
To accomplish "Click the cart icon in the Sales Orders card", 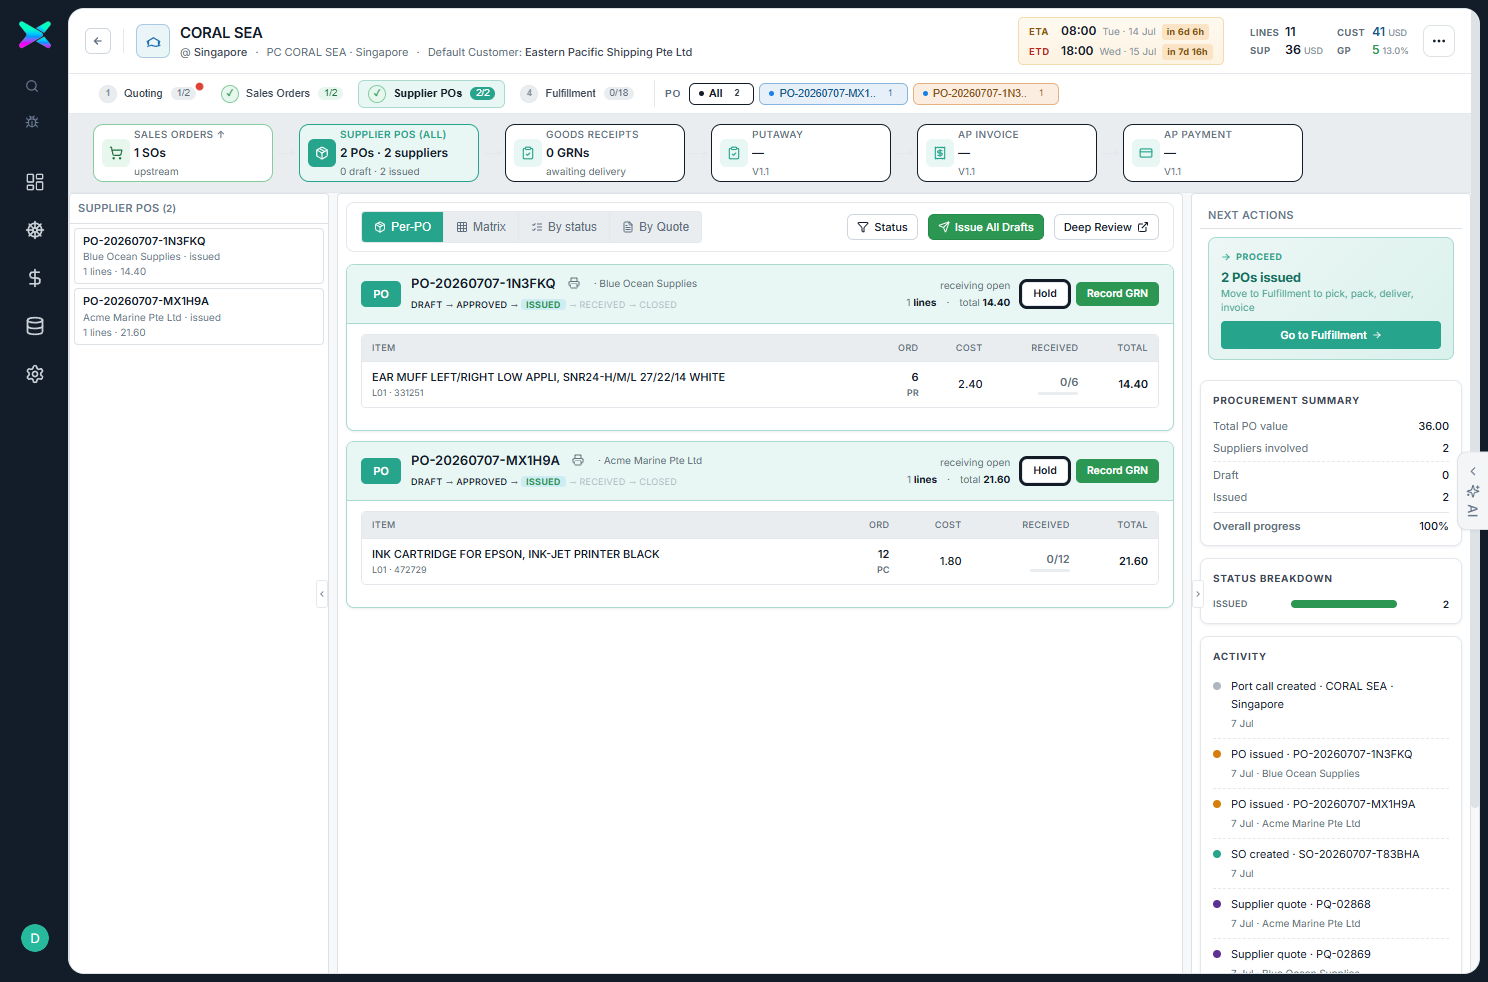I will click(x=116, y=153).
